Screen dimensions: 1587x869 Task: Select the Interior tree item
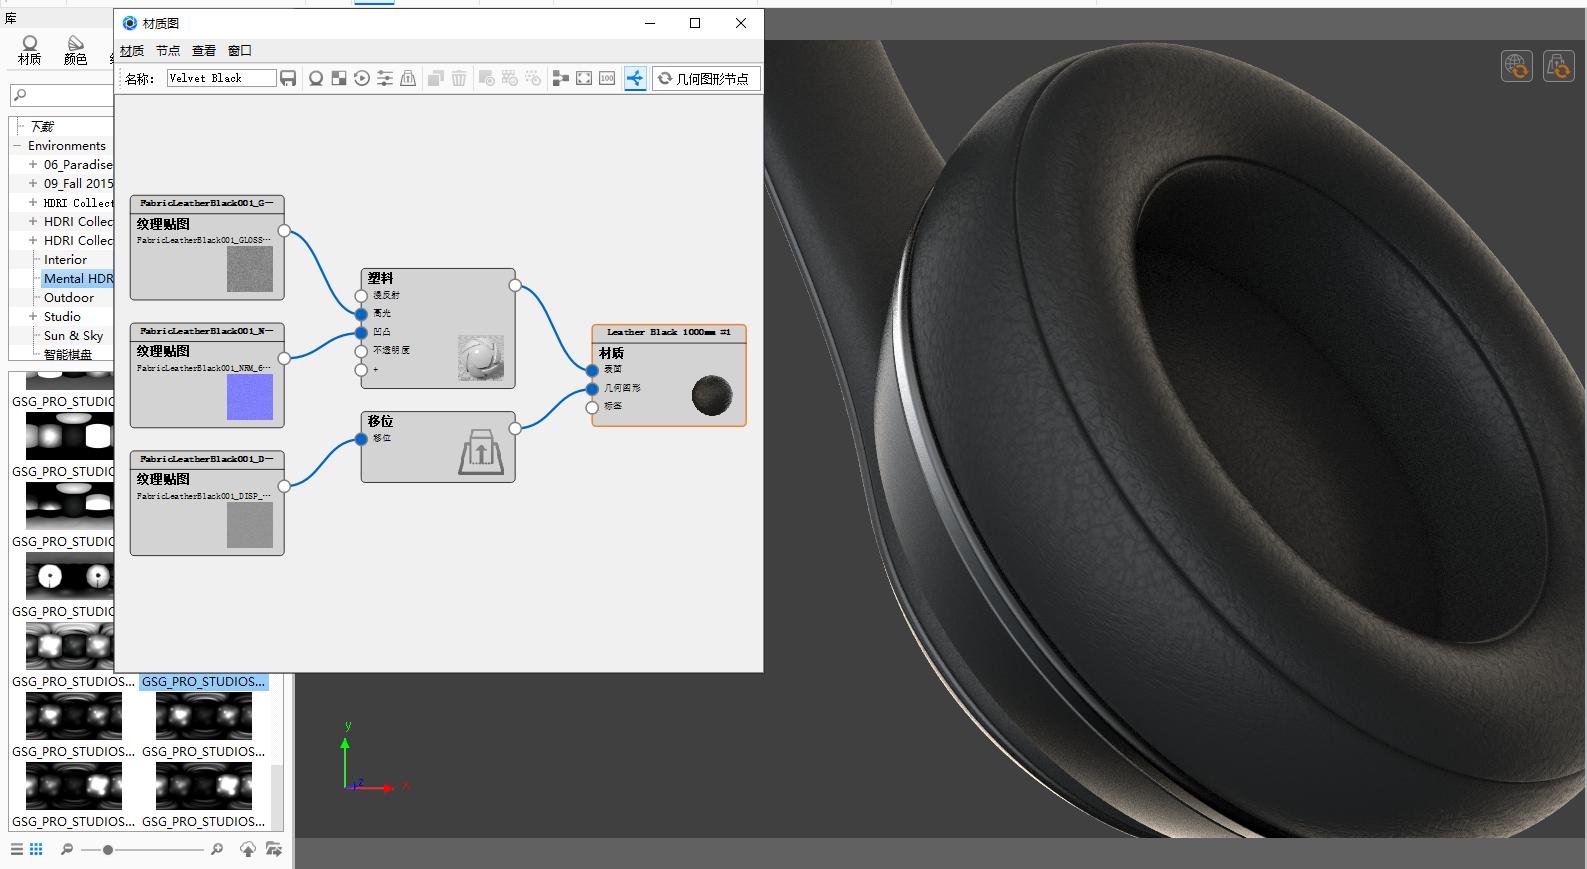click(65, 260)
